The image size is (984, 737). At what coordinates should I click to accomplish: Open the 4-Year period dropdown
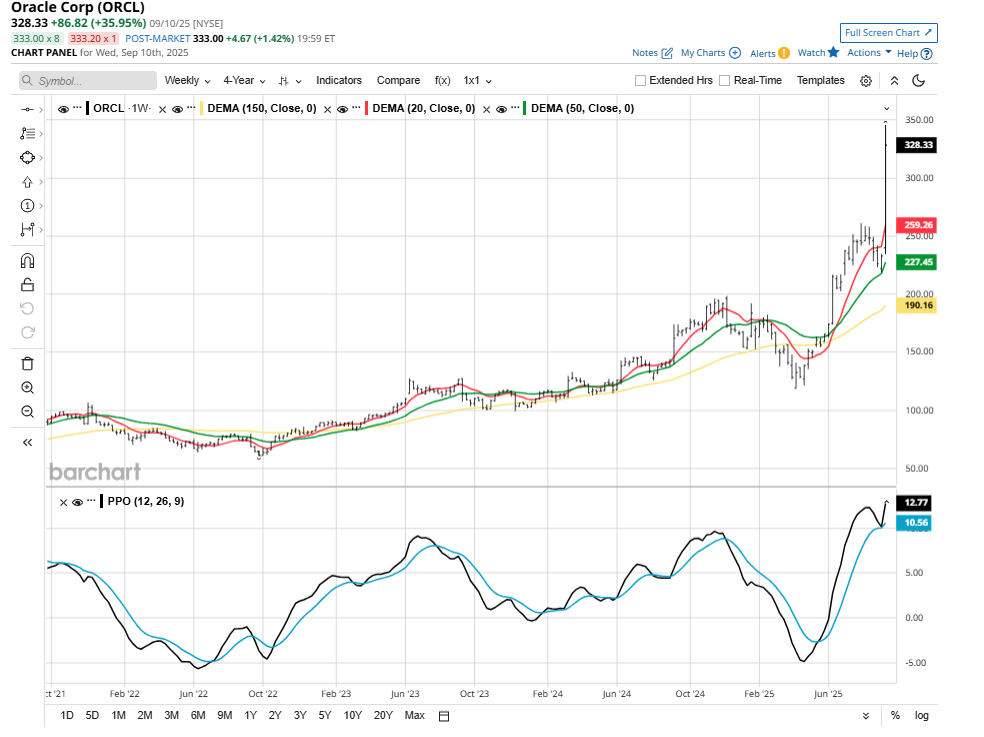[x=244, y=80]
